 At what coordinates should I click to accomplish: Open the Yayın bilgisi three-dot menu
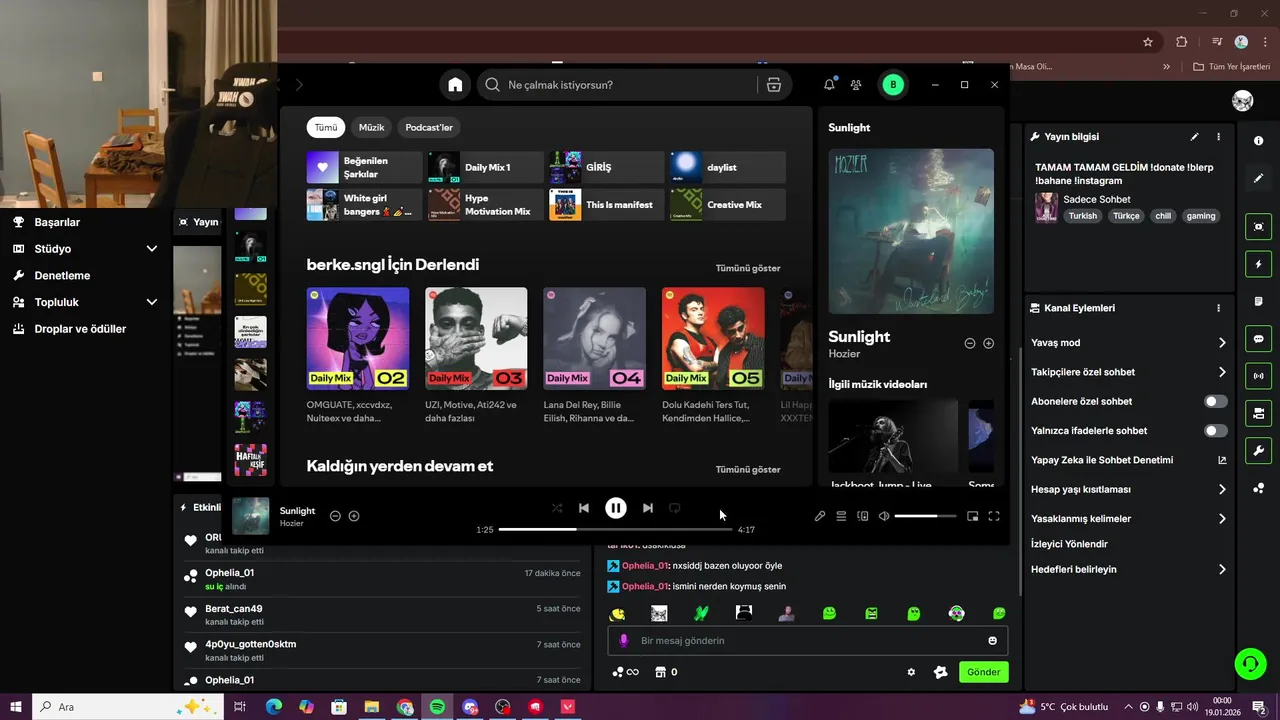point(1218,136)
